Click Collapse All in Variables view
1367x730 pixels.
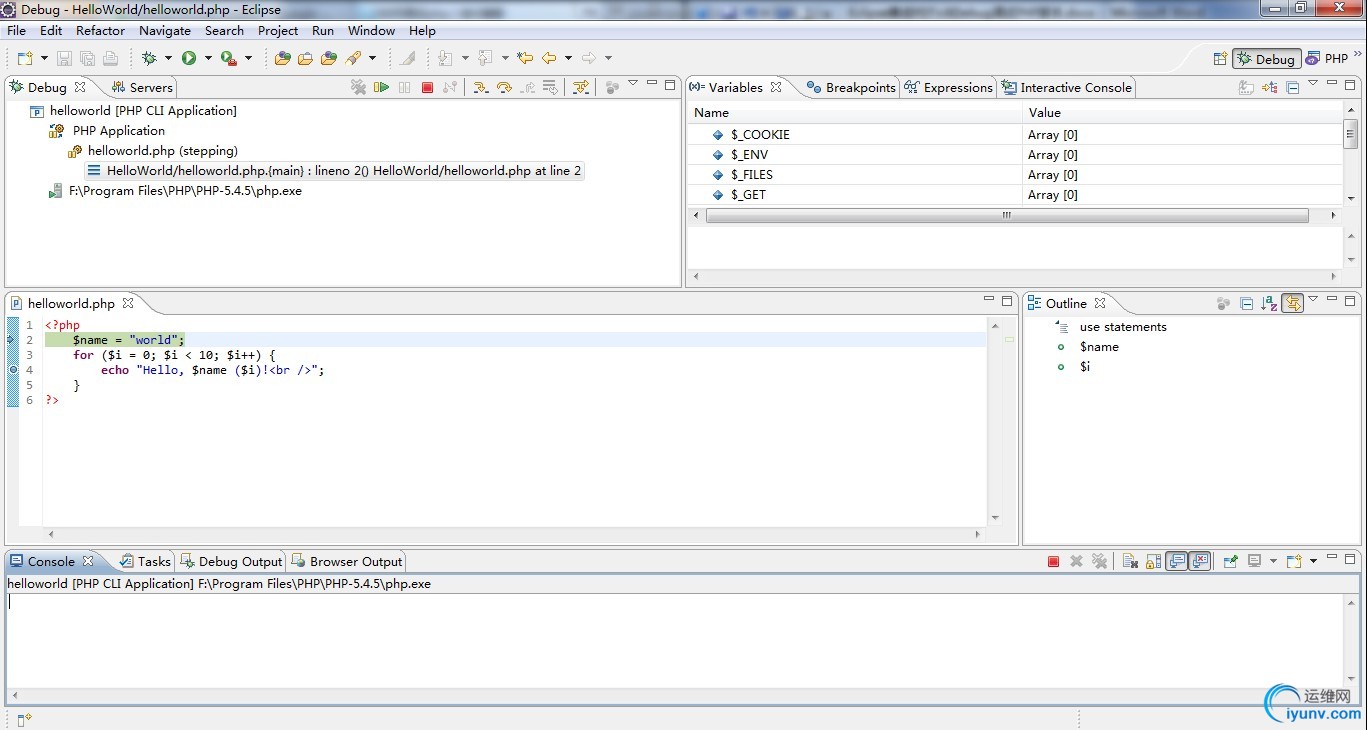(1293, 87)
